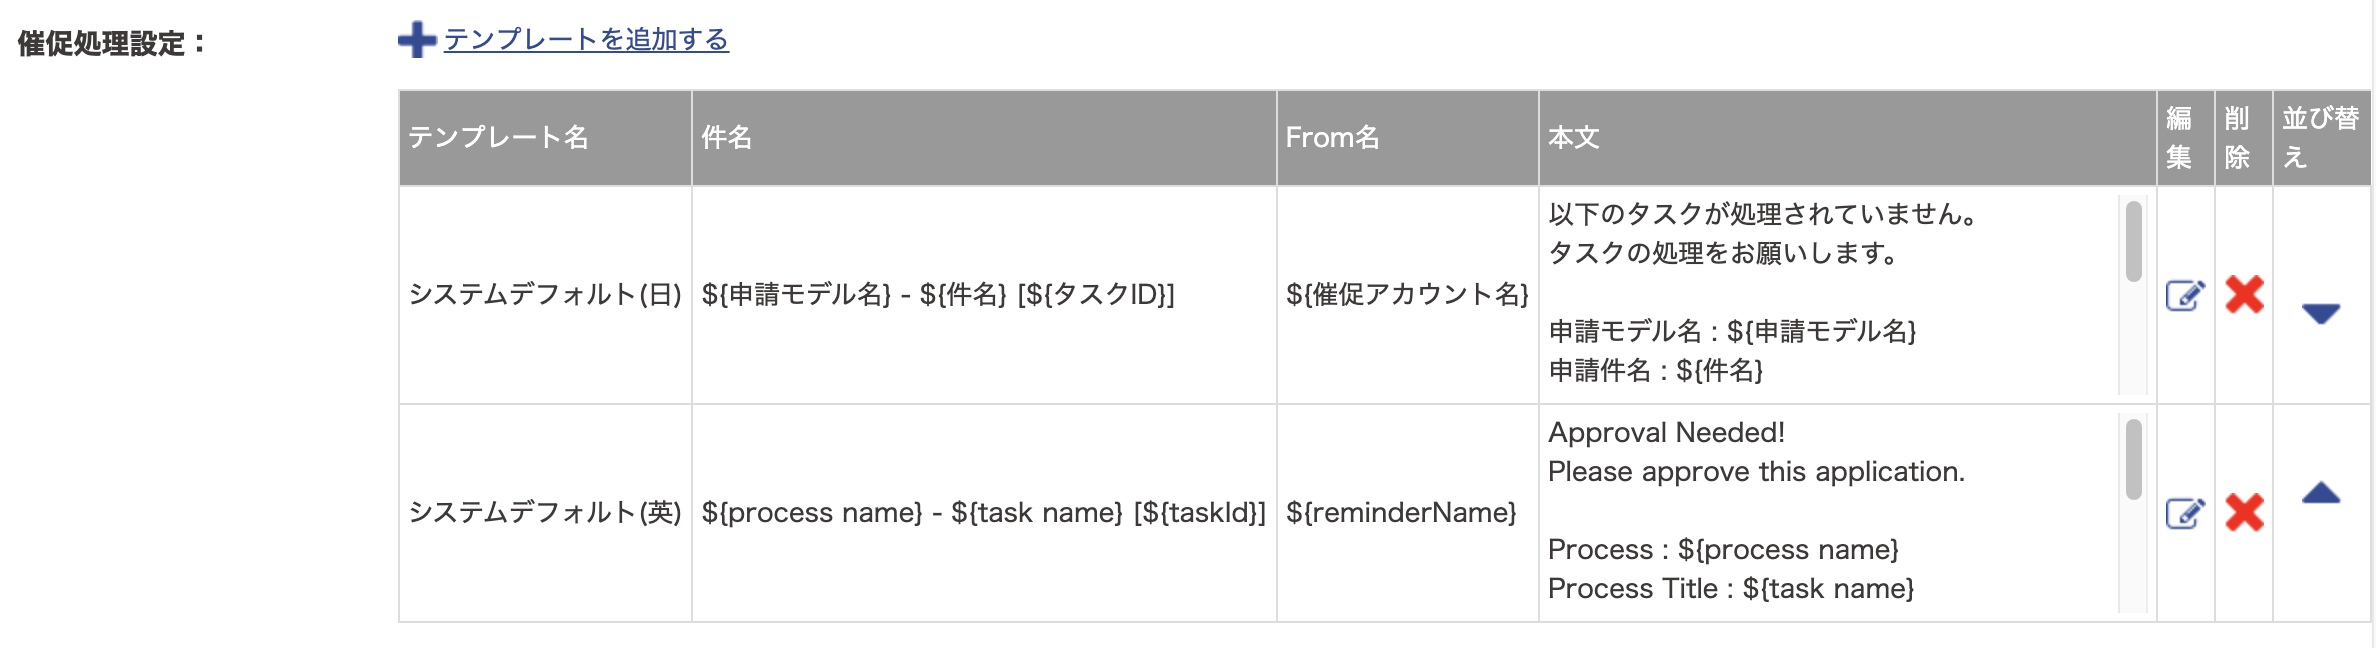Click the 並び替え column header
Image resolution: width=2376 pixels, height=648 pixels.
(2321, 138)
